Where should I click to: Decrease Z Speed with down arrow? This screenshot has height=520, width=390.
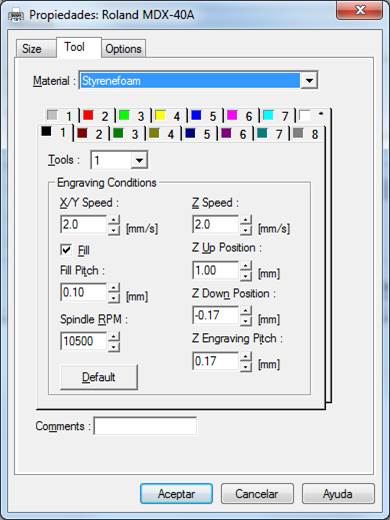pyautogui.click(x=246, y=230)
